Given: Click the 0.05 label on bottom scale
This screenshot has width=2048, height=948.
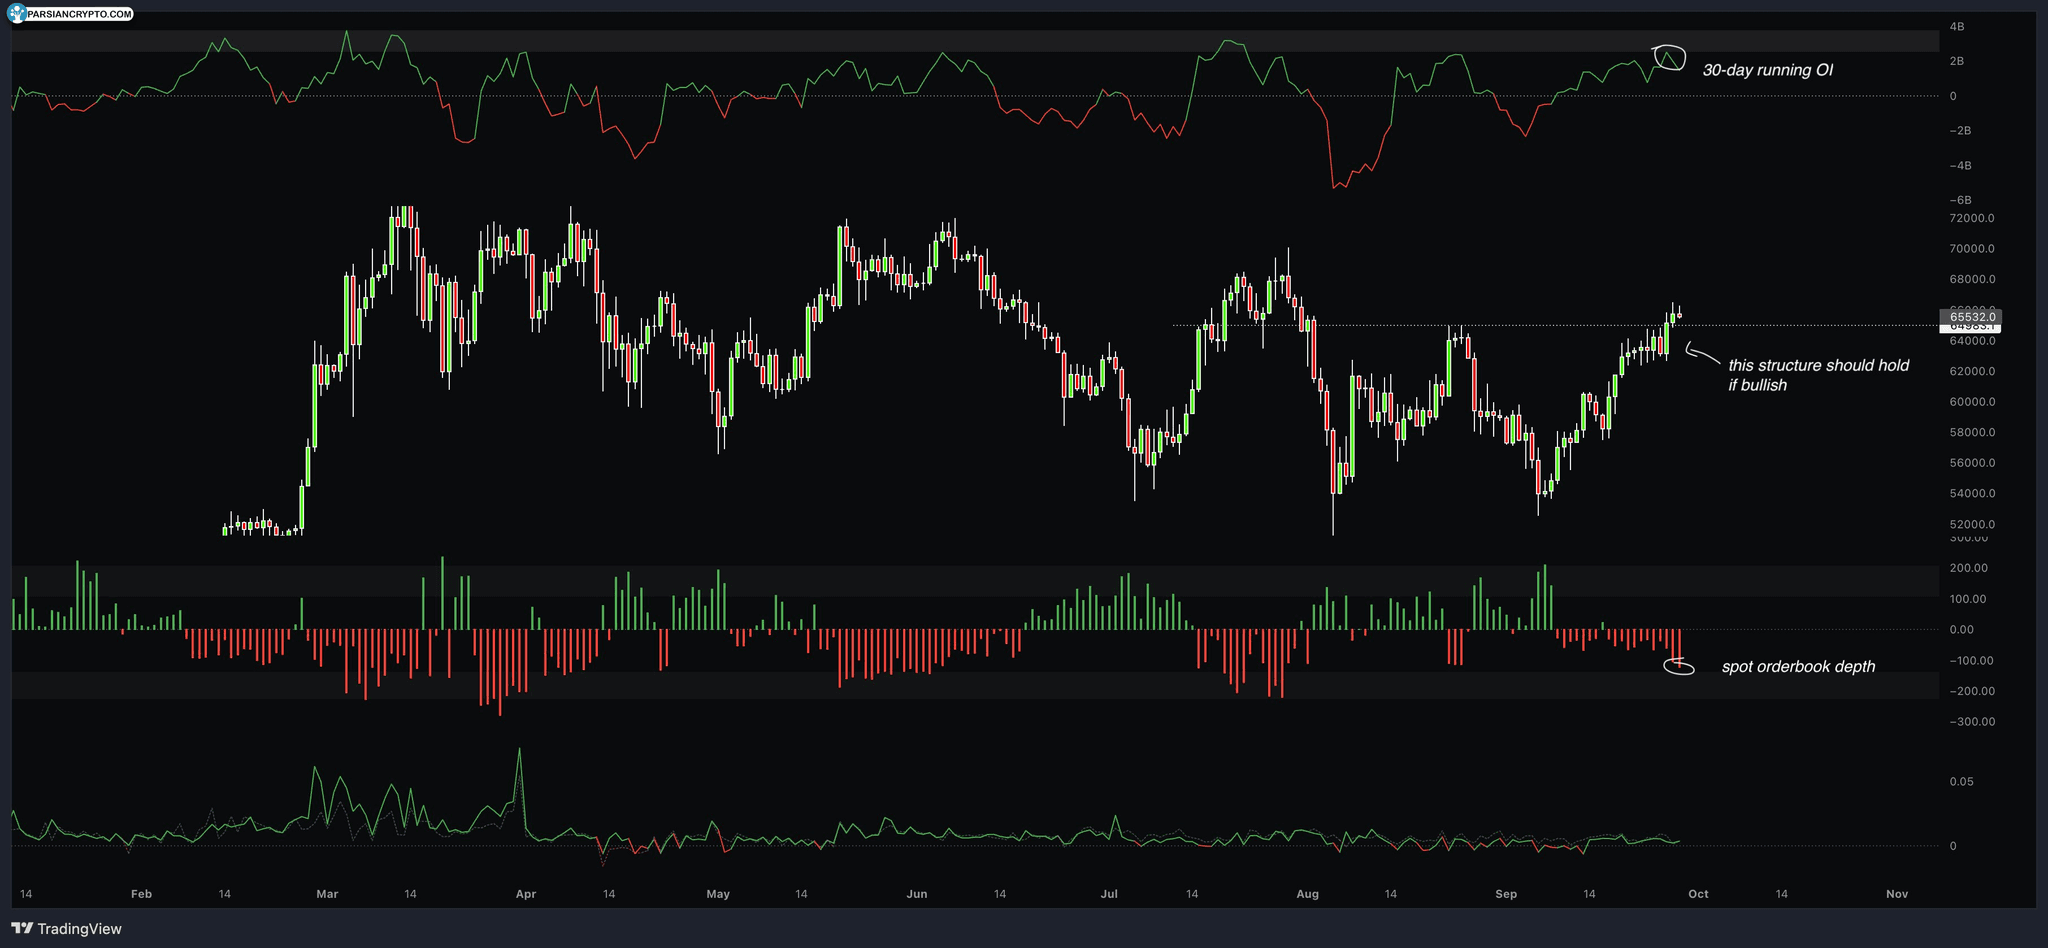Looking at the screenshot, I should coord(1961,781).
